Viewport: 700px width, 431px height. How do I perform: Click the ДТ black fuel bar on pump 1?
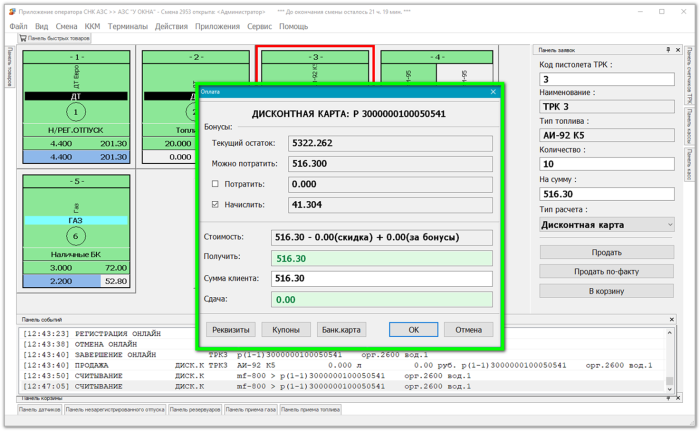point(76,96)
